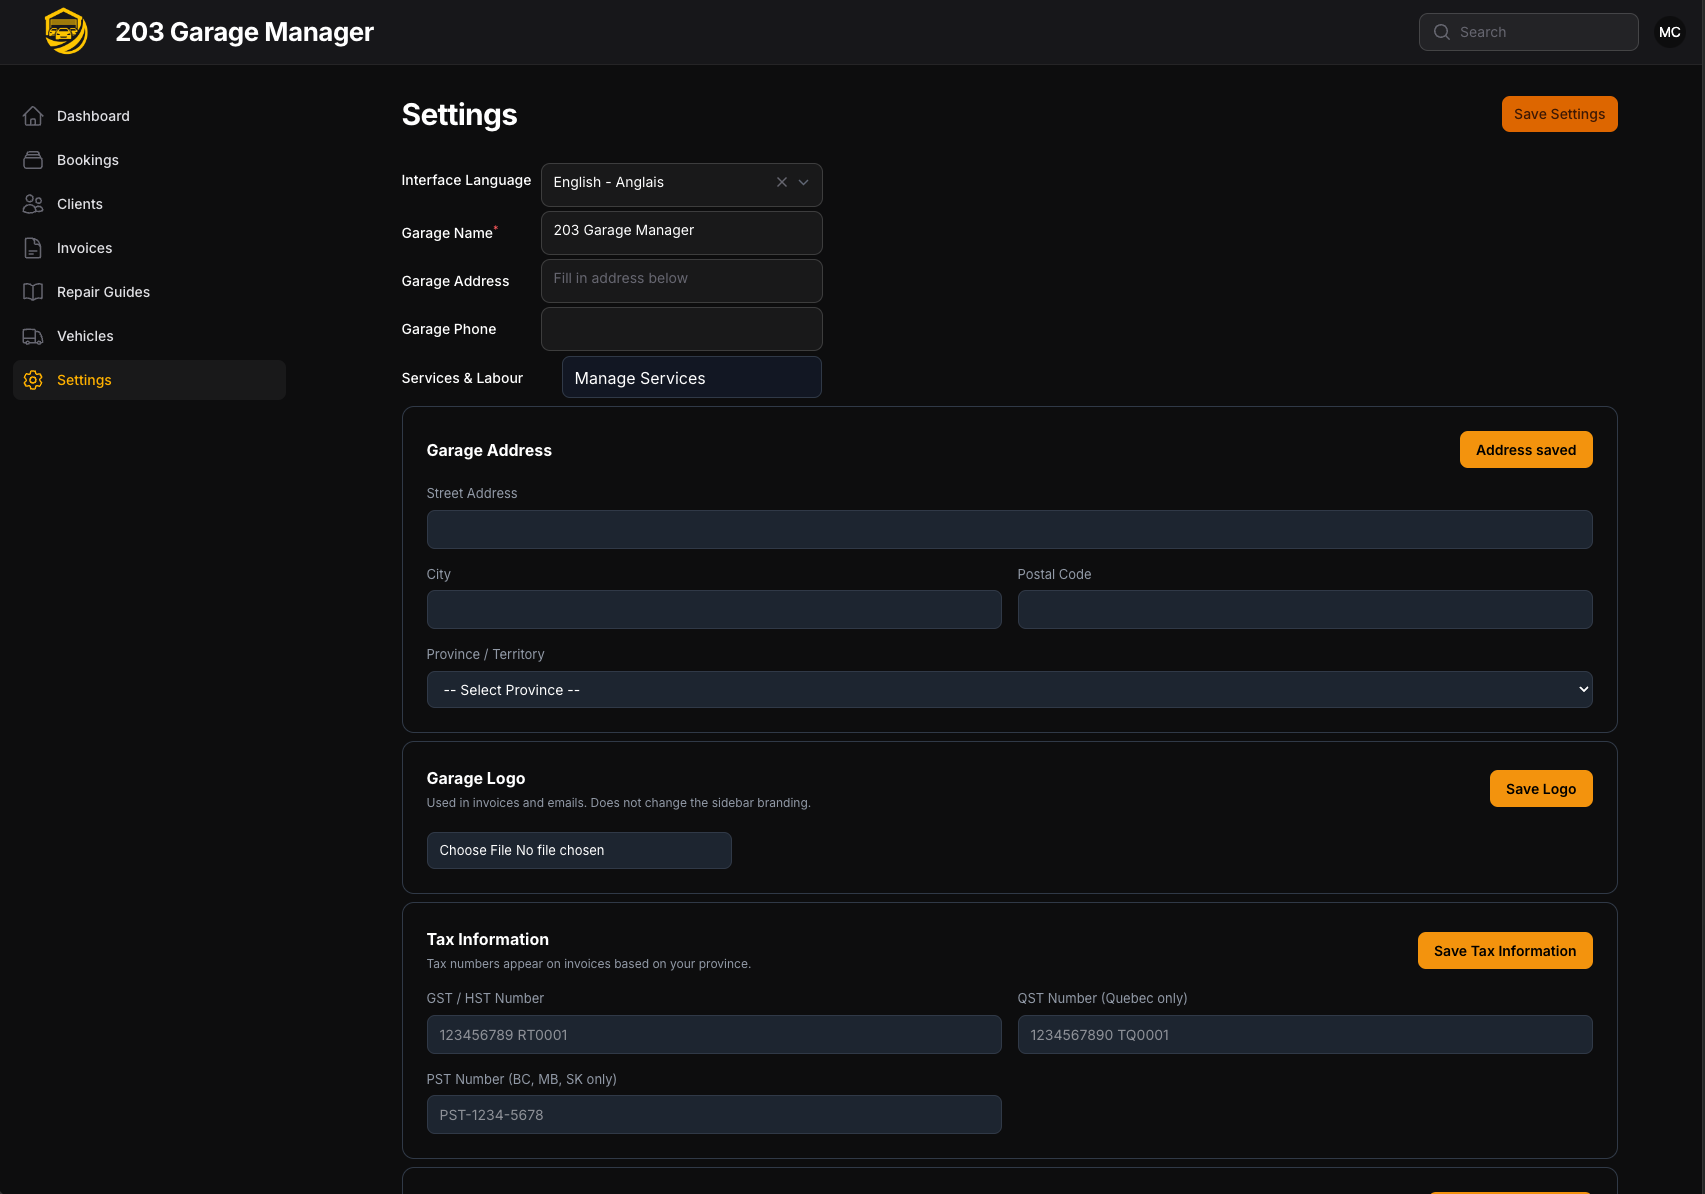The height and width of the screenshot is (1194, 1705).
Task: Go to Vehicles section
Action: 149,336
